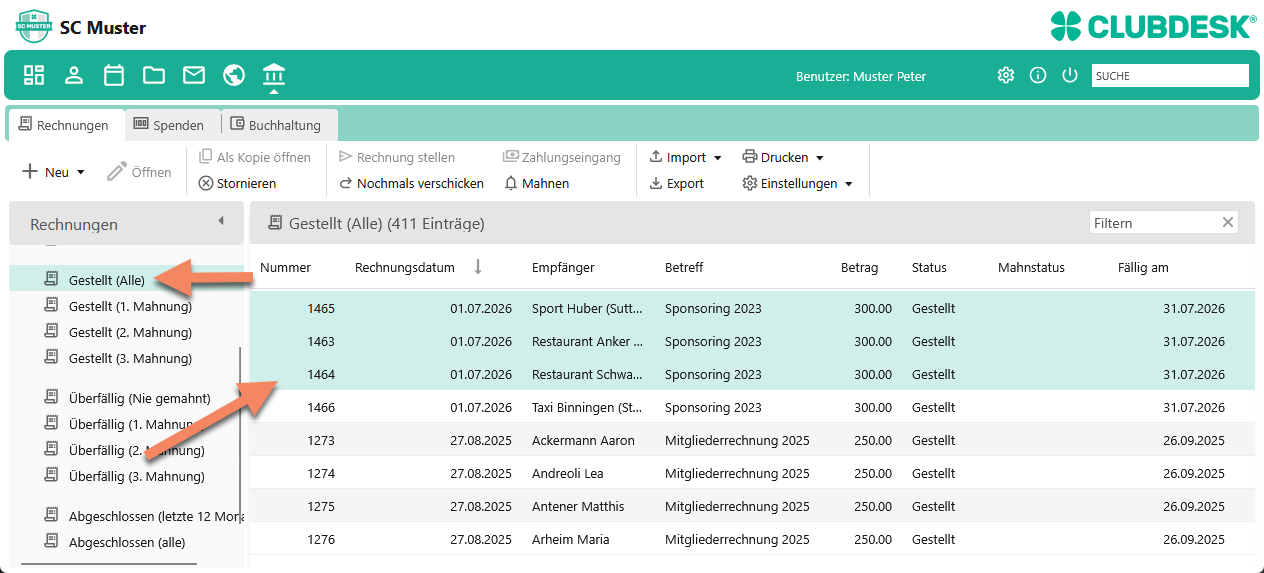Open the Einstellungen dropdown
This screenshot has height=573, width=1264.
(798, 183)
